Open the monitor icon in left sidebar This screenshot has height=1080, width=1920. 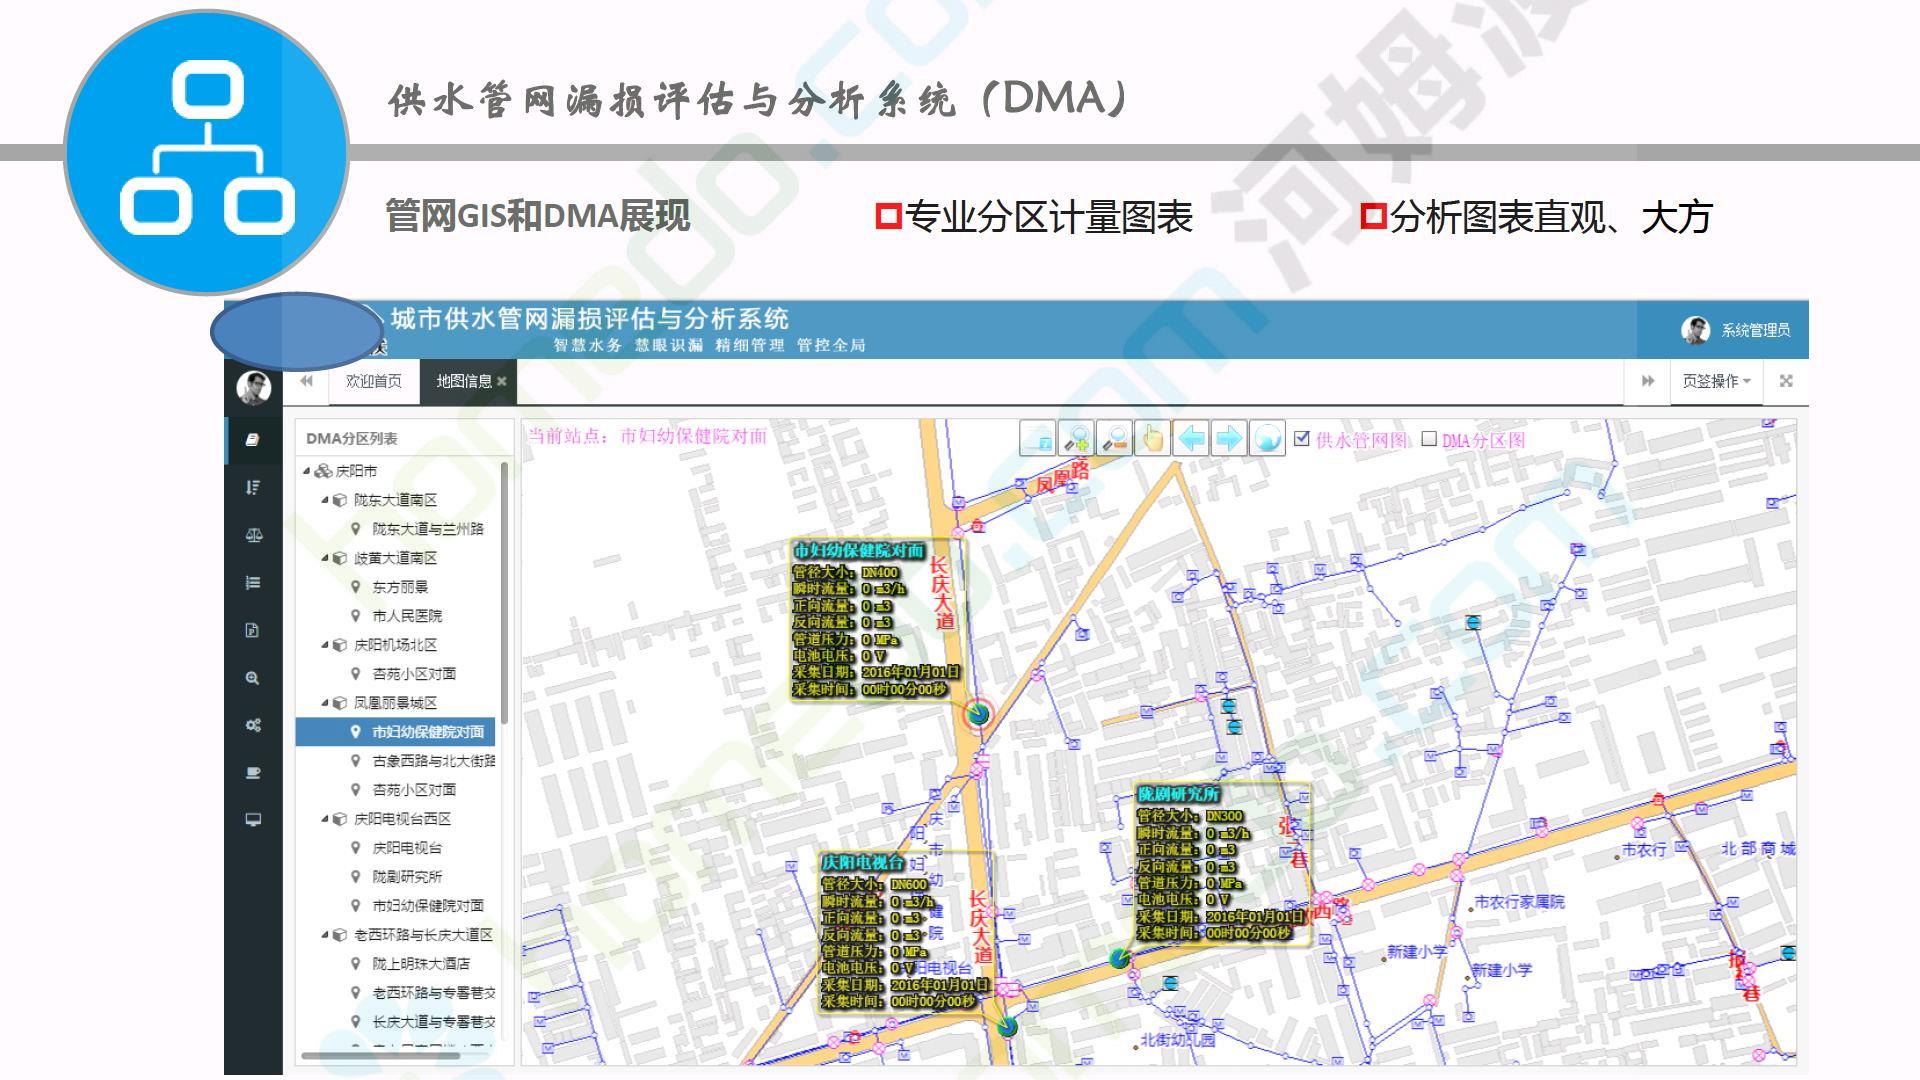coord(253,820)
